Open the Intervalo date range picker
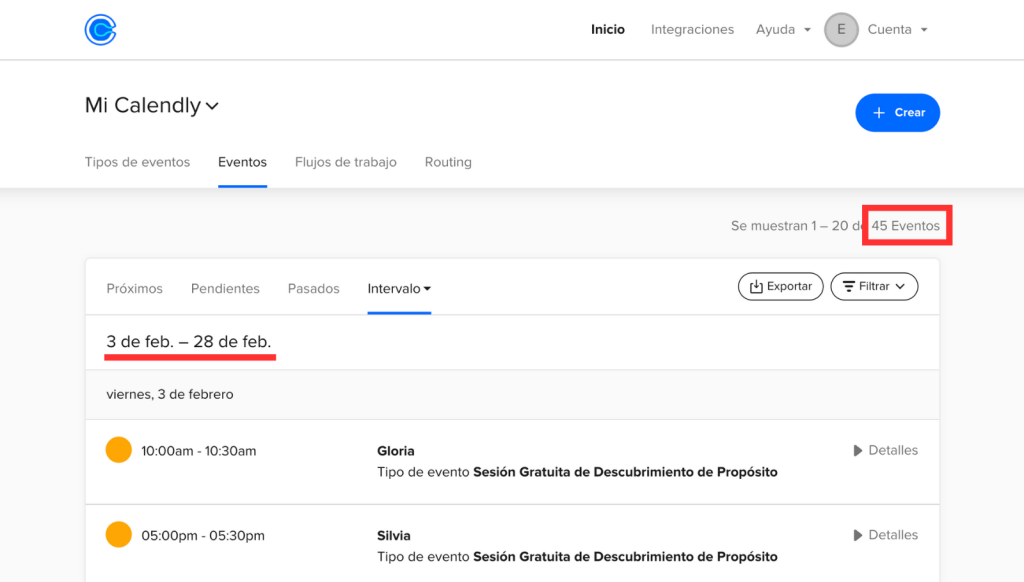The image size is (1024, 582). point(399,289)
